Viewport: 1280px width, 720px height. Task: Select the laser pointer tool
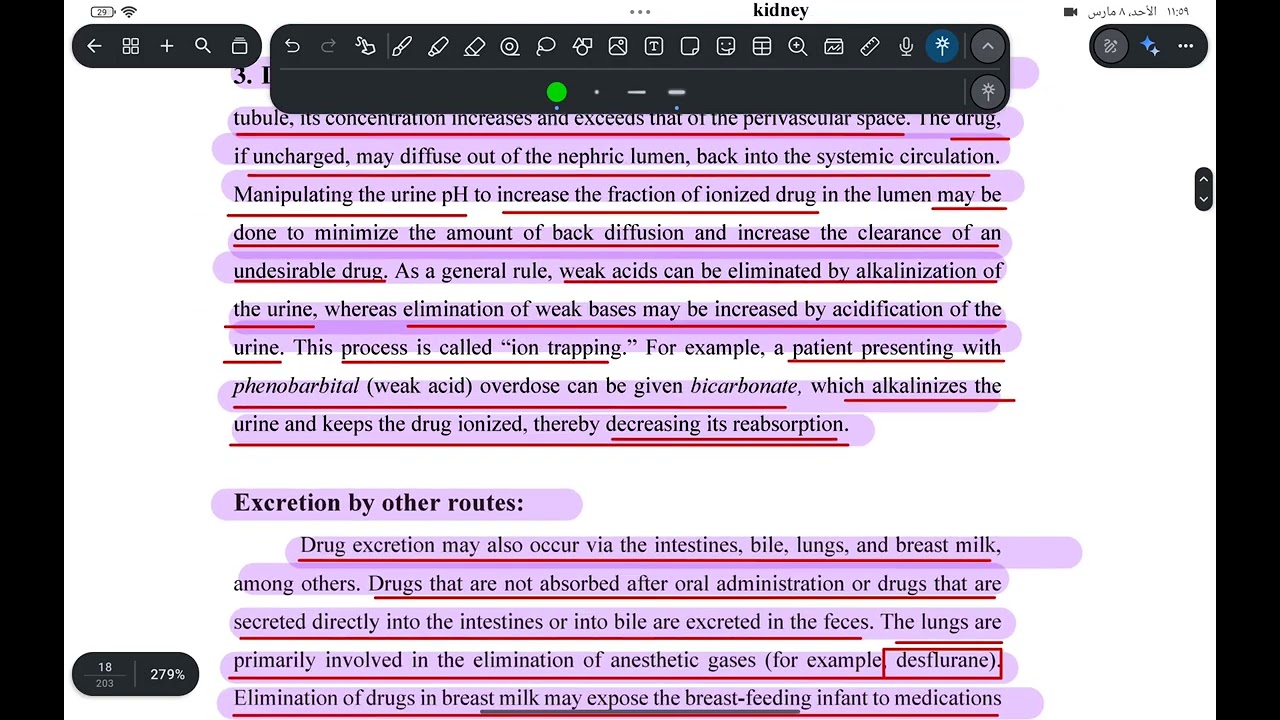pos(942,46)
